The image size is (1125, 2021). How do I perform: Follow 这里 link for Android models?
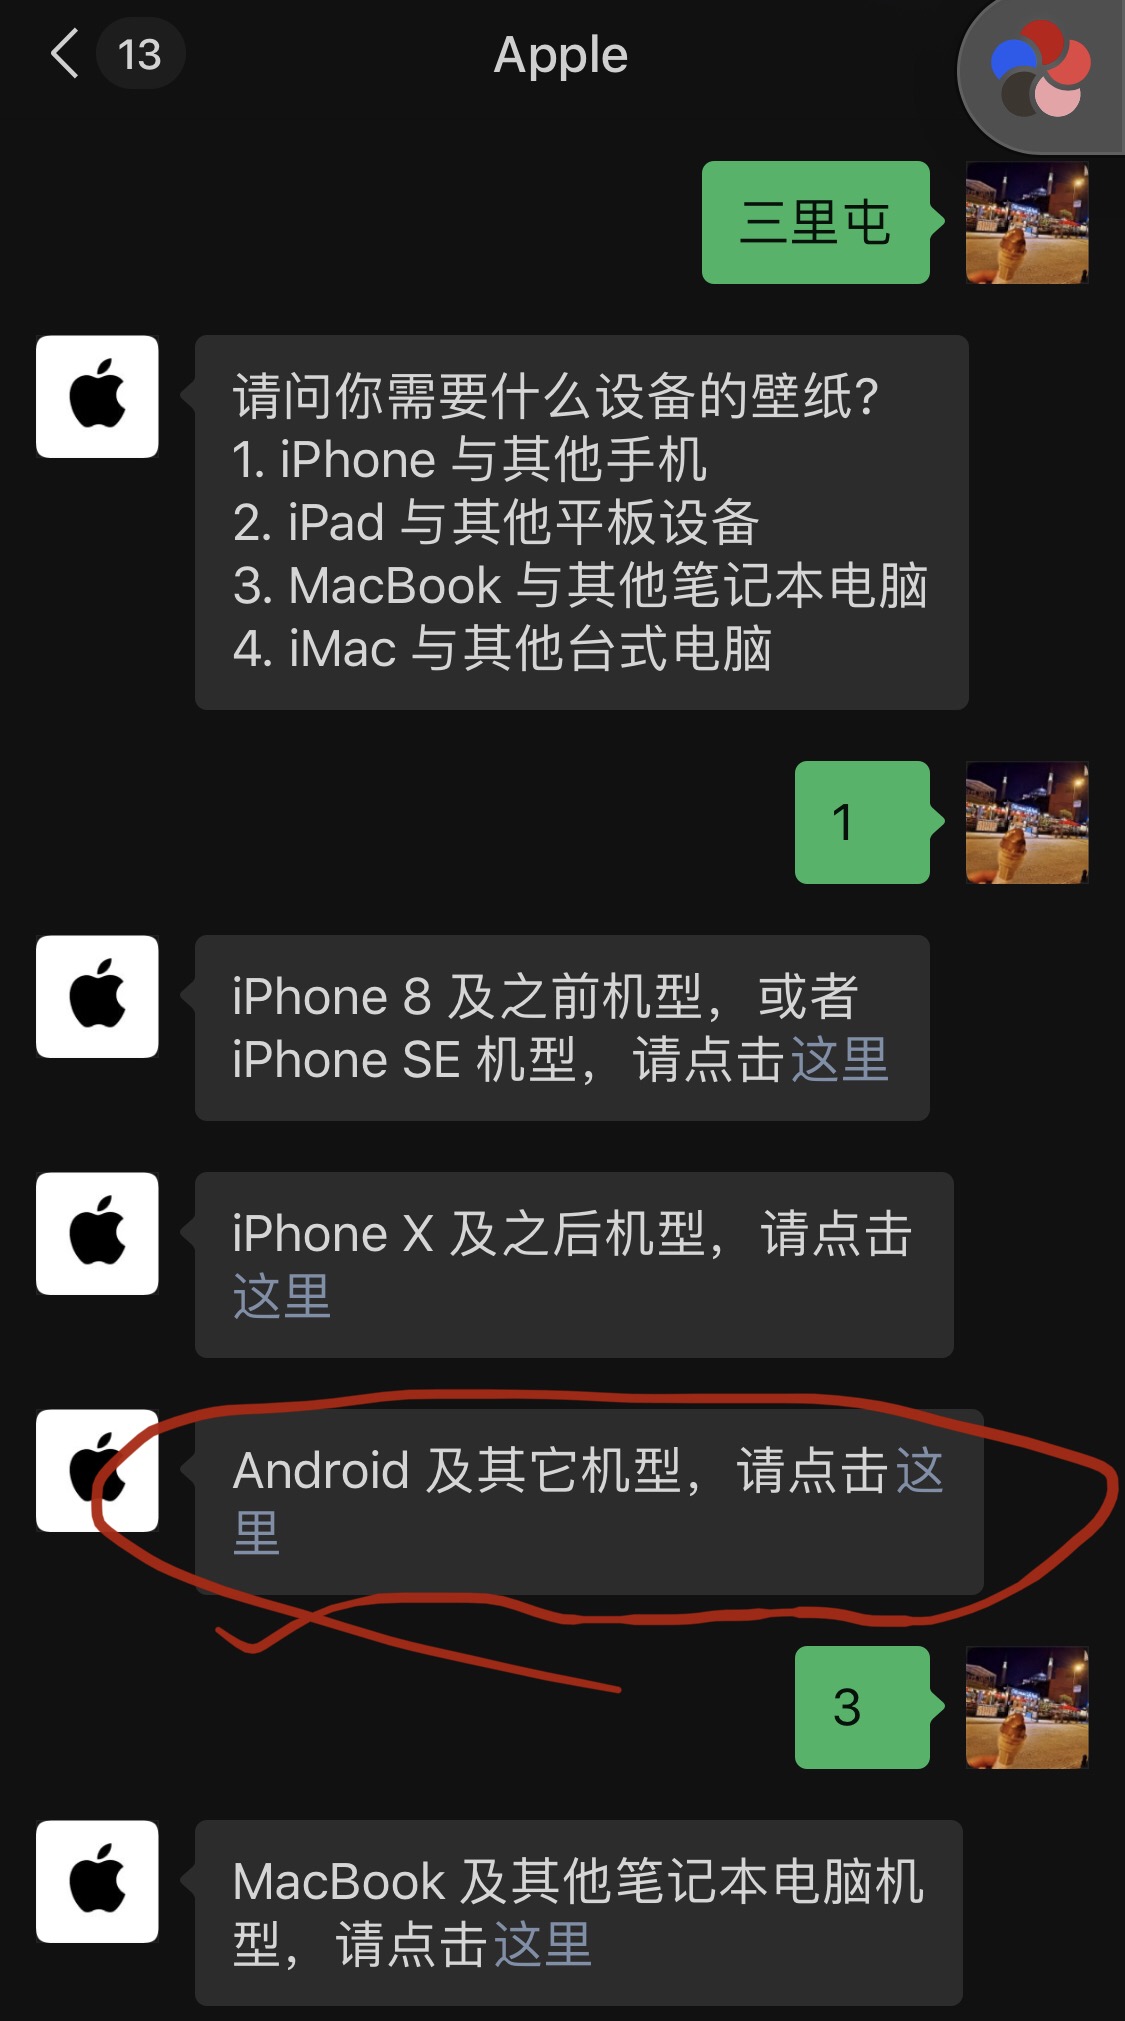920,1471
